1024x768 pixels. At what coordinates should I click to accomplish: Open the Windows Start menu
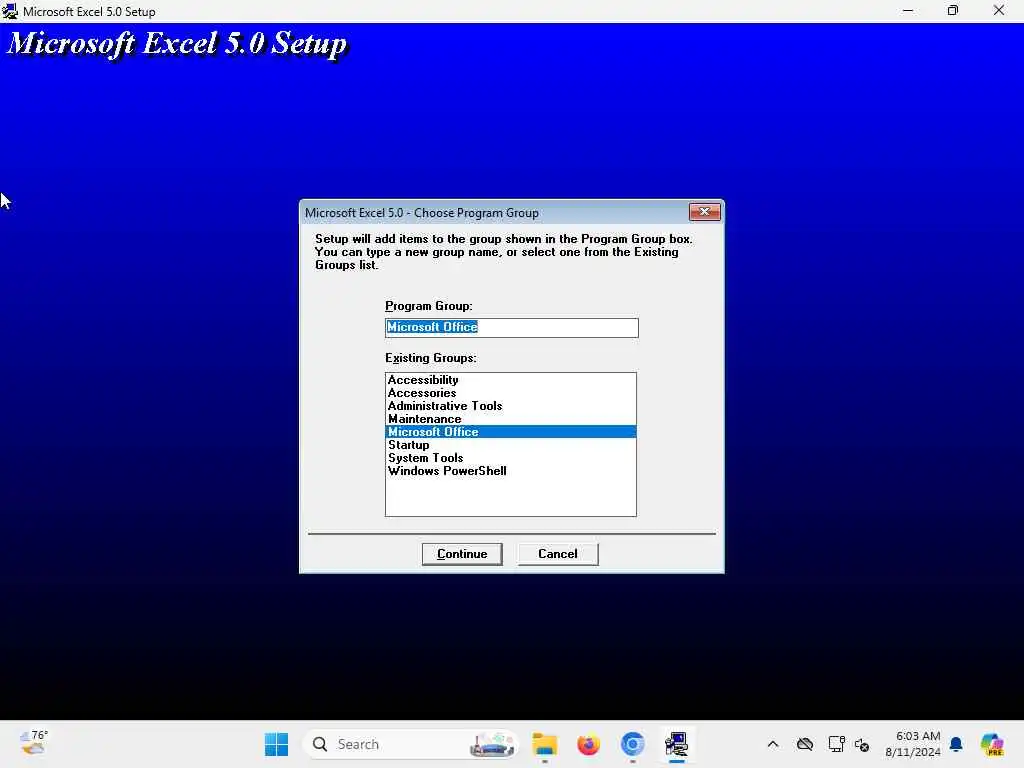pyautogui.click(x=276, y=744)
